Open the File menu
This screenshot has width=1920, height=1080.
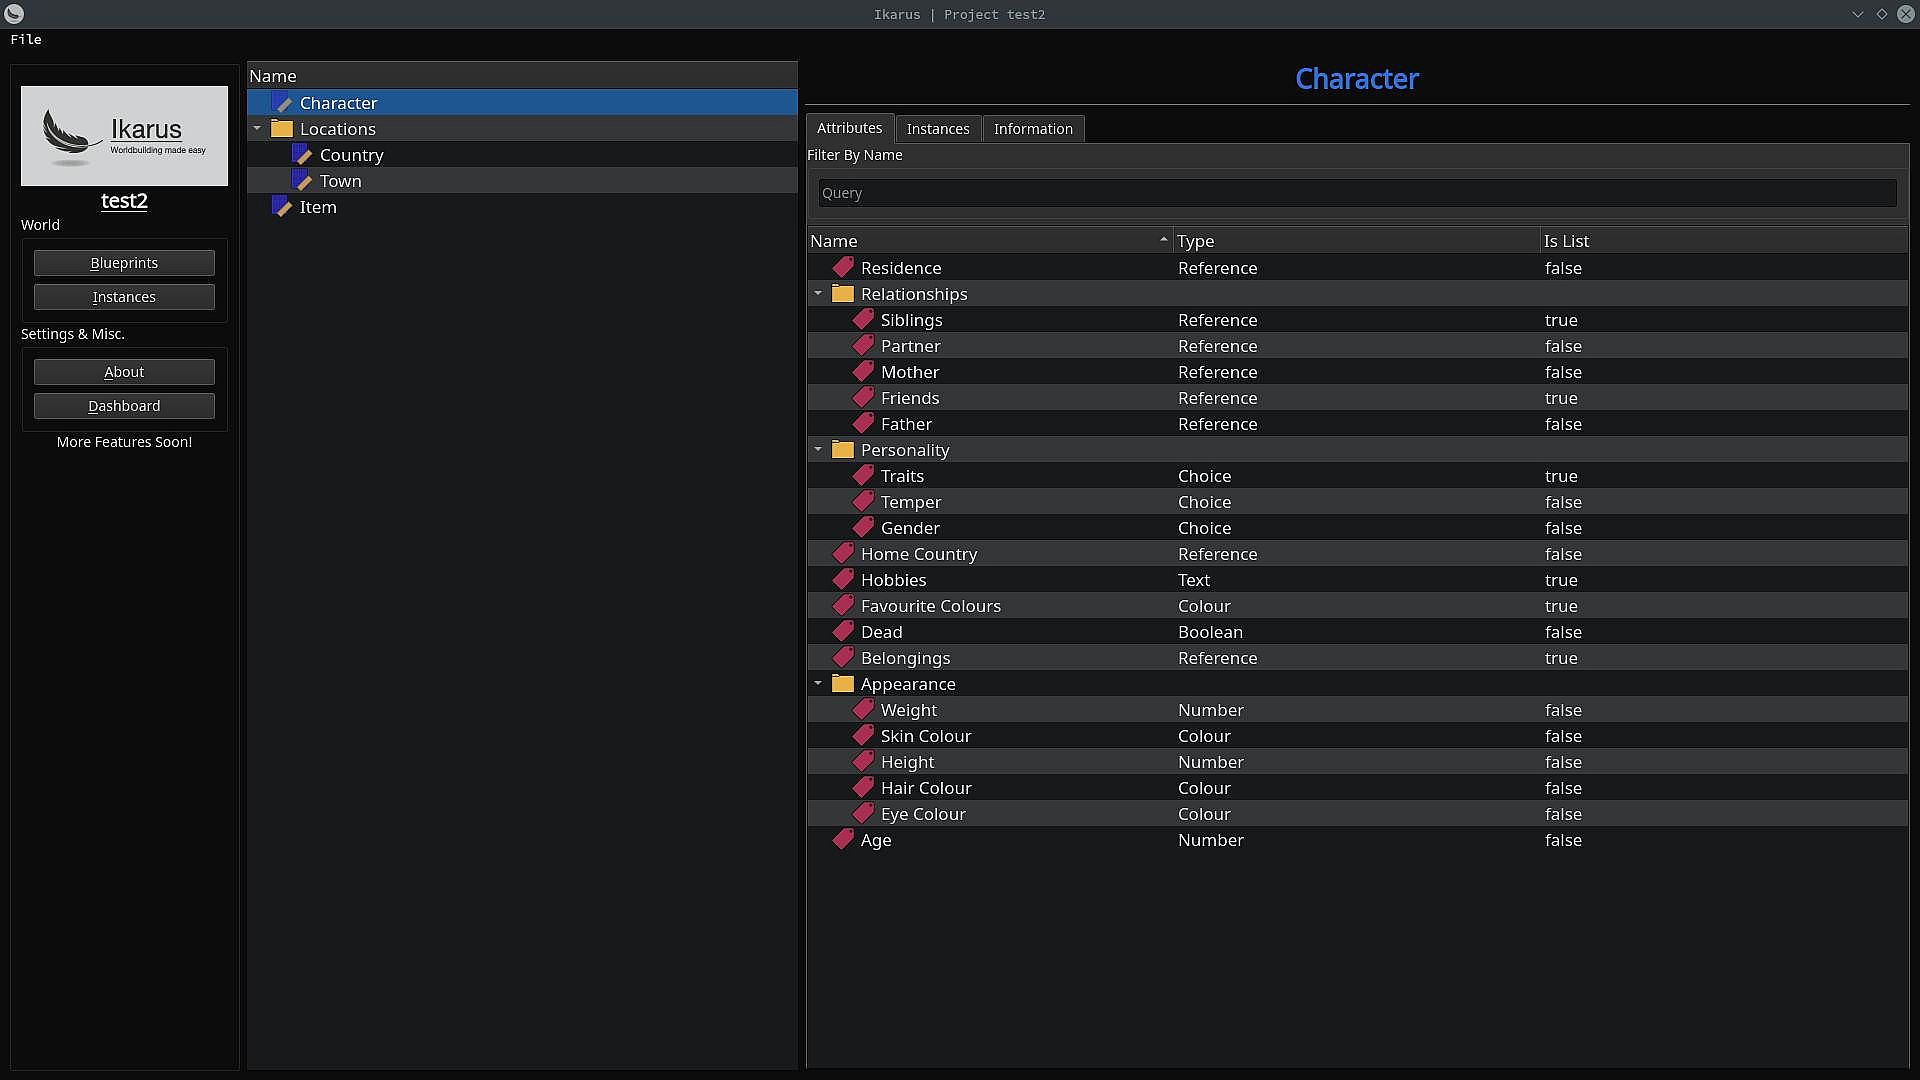point(26,39)
